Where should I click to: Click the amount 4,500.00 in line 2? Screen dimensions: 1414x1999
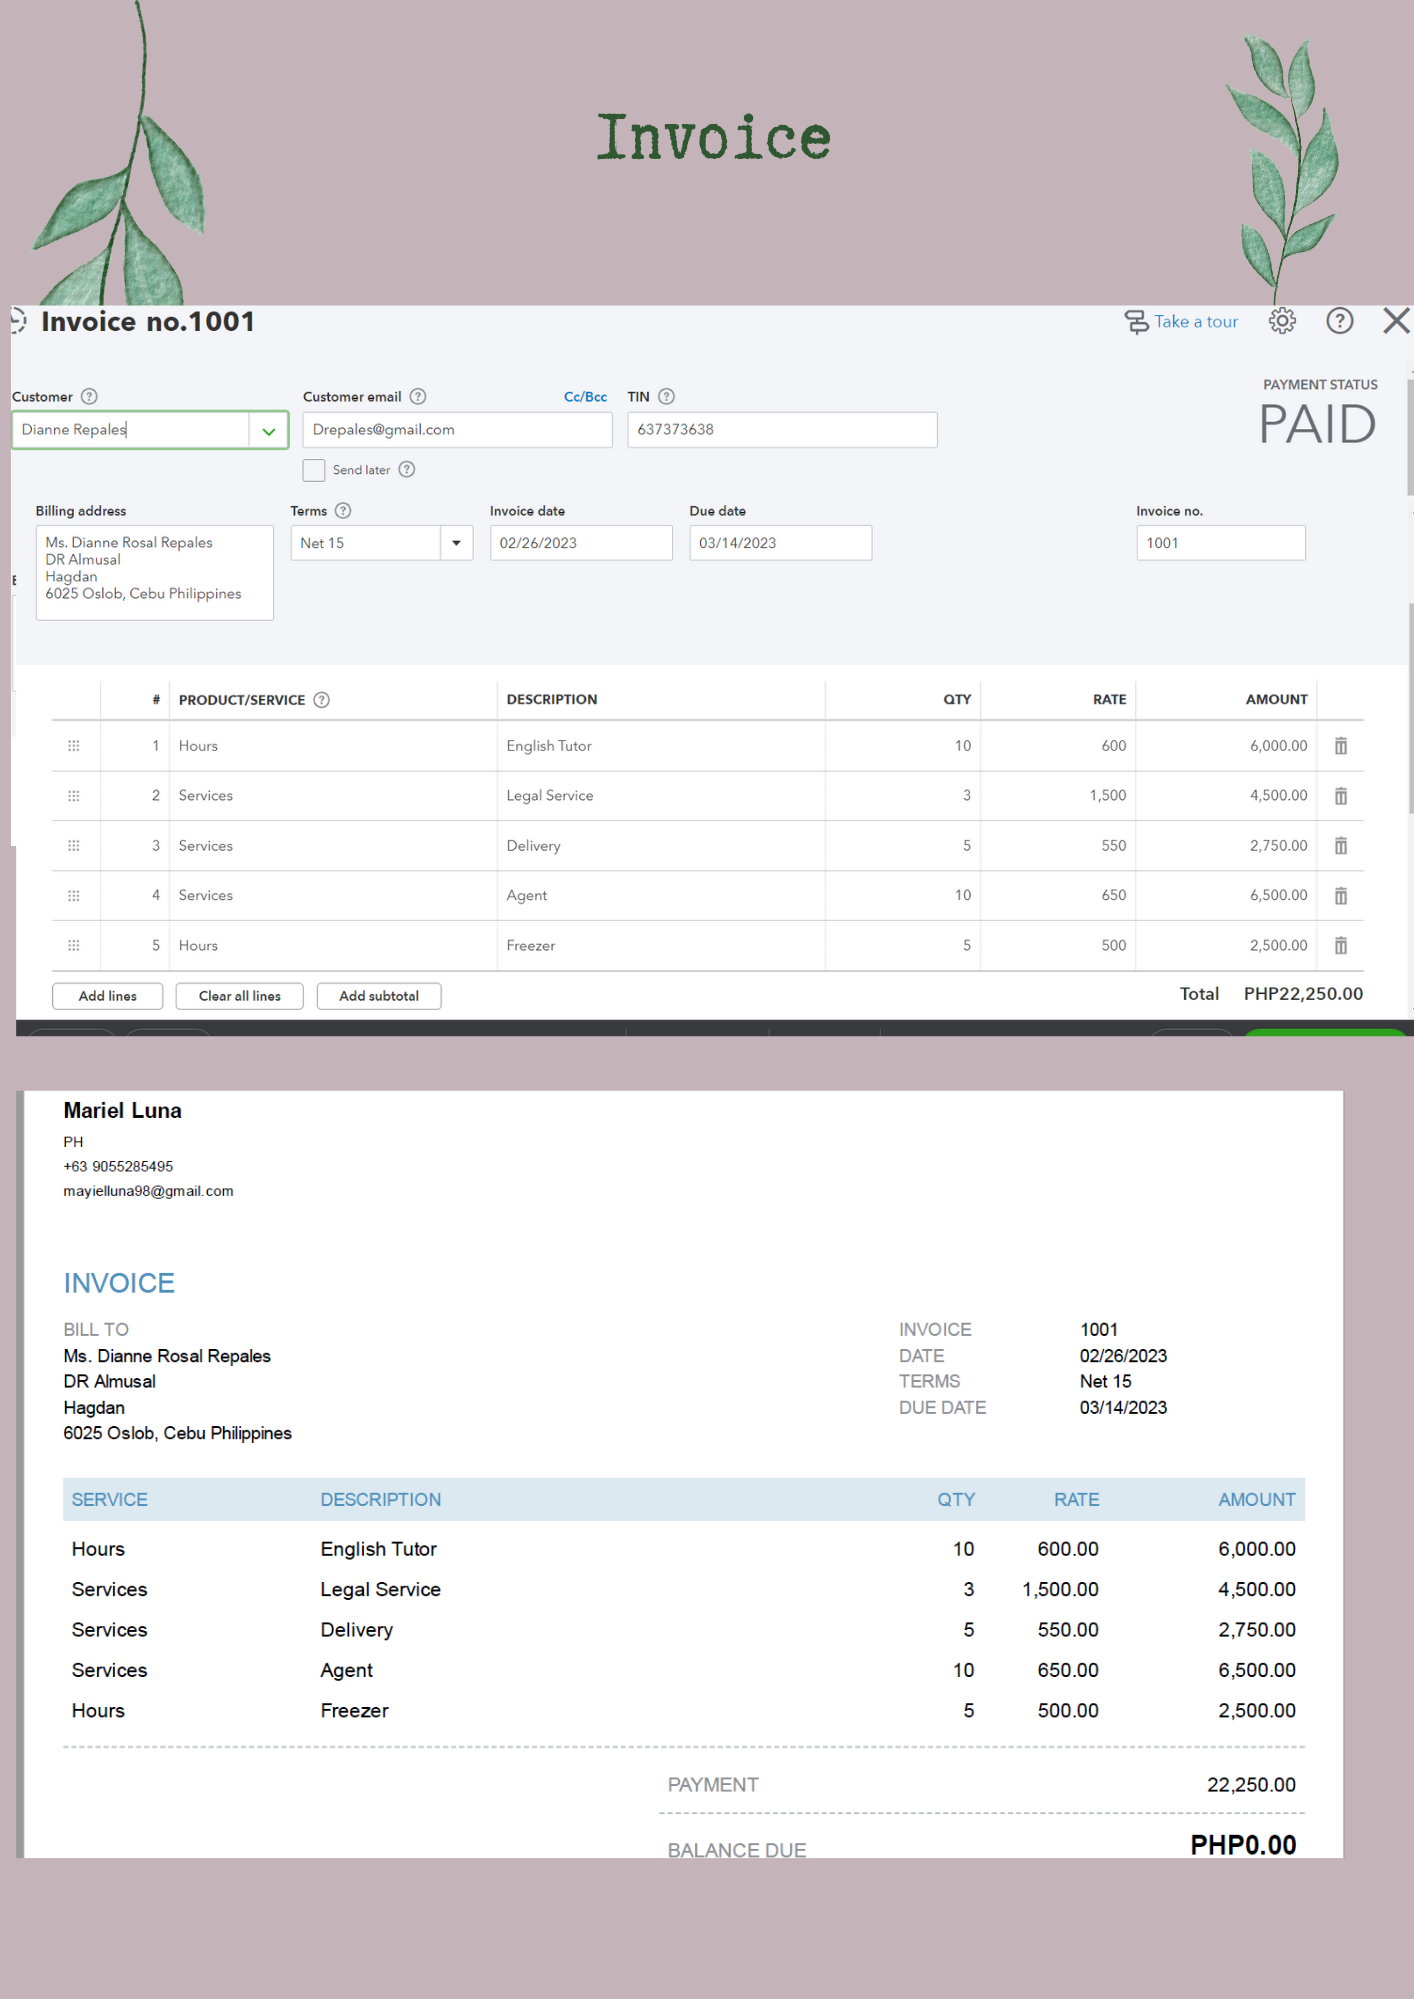[1278, 796]
